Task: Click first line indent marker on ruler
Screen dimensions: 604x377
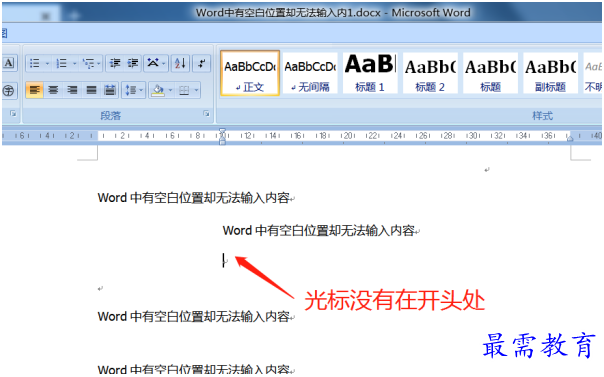Action: tap(222, 132)
